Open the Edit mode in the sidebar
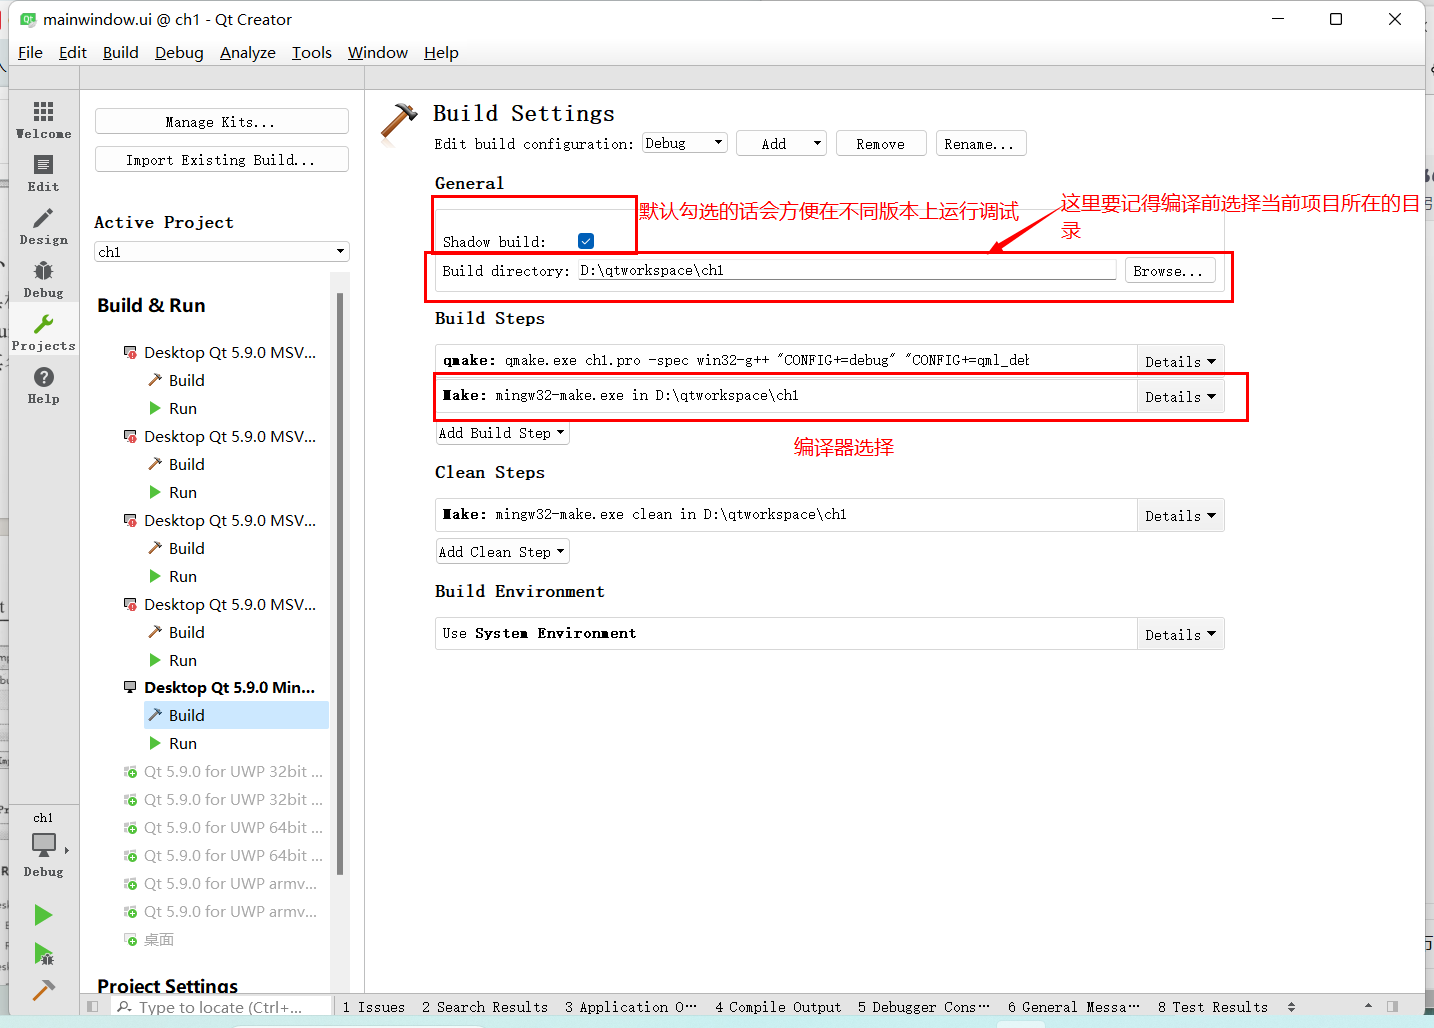The width and height of the screenshot is (1434, 1028). point(43,173)
